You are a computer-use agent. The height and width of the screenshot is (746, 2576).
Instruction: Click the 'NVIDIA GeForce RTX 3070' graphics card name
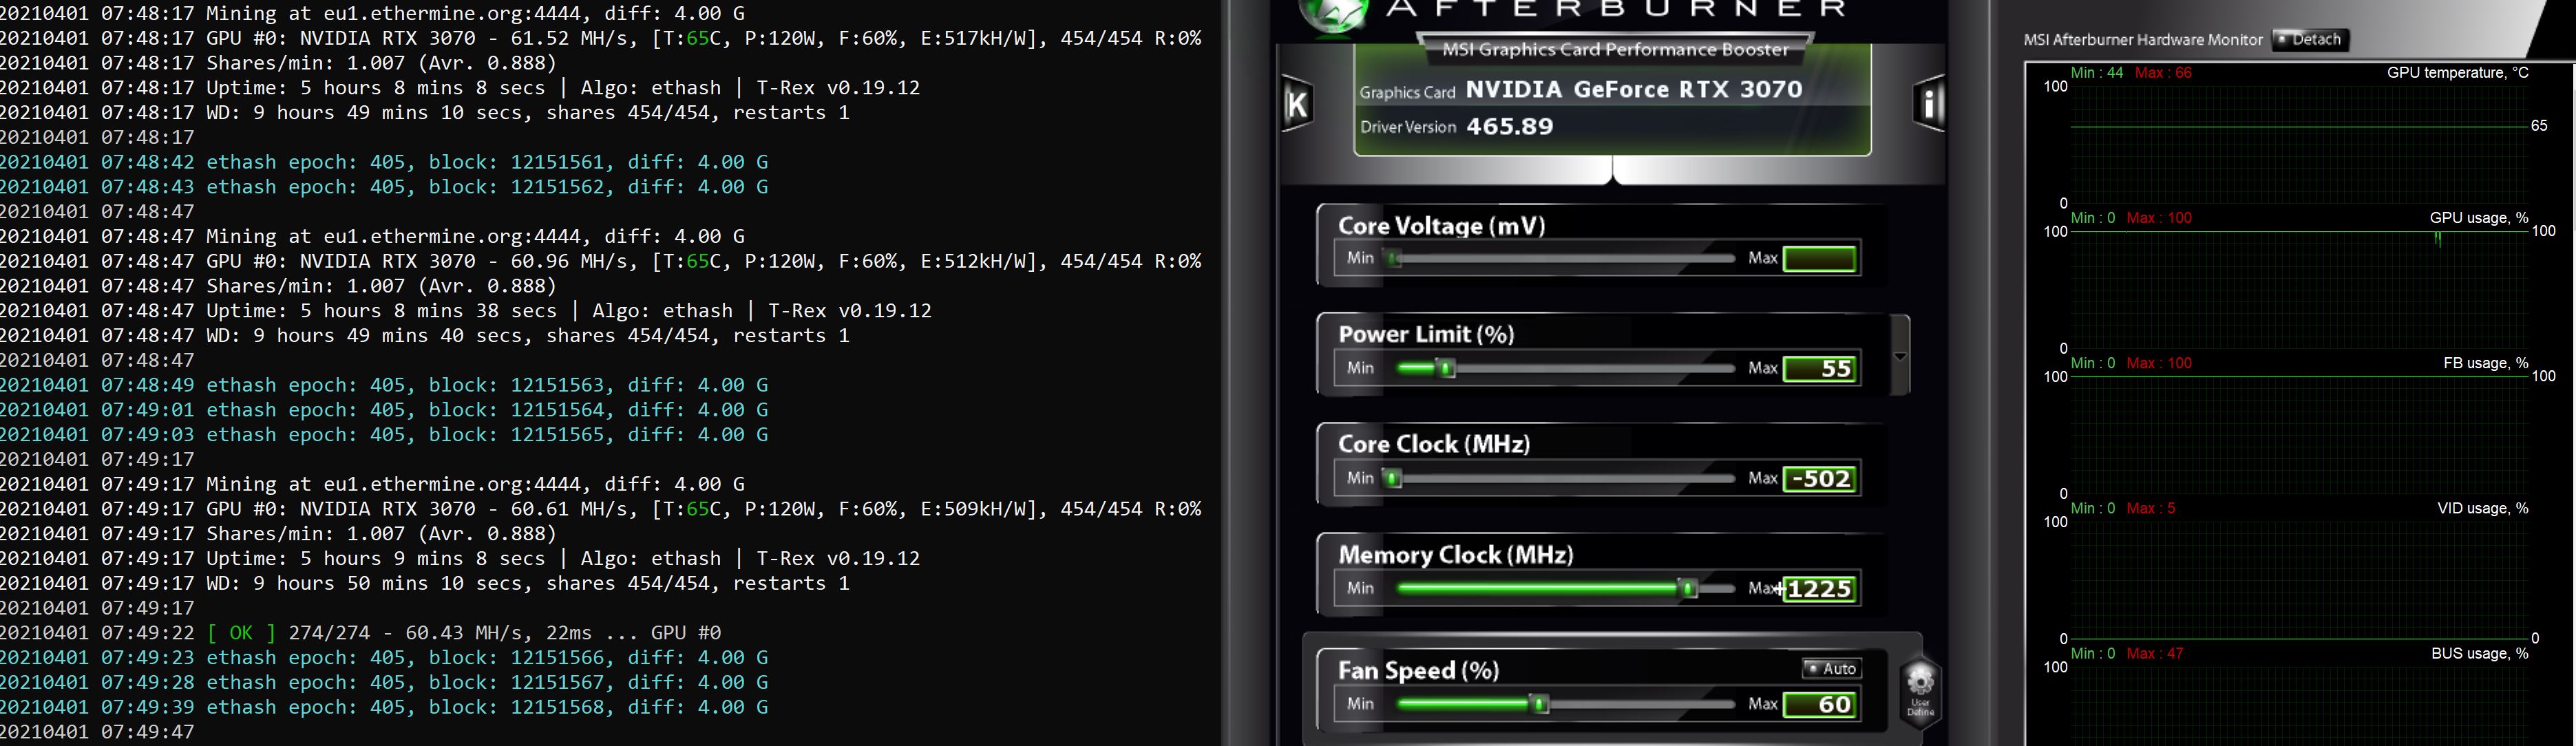[x=1634, y=89]
